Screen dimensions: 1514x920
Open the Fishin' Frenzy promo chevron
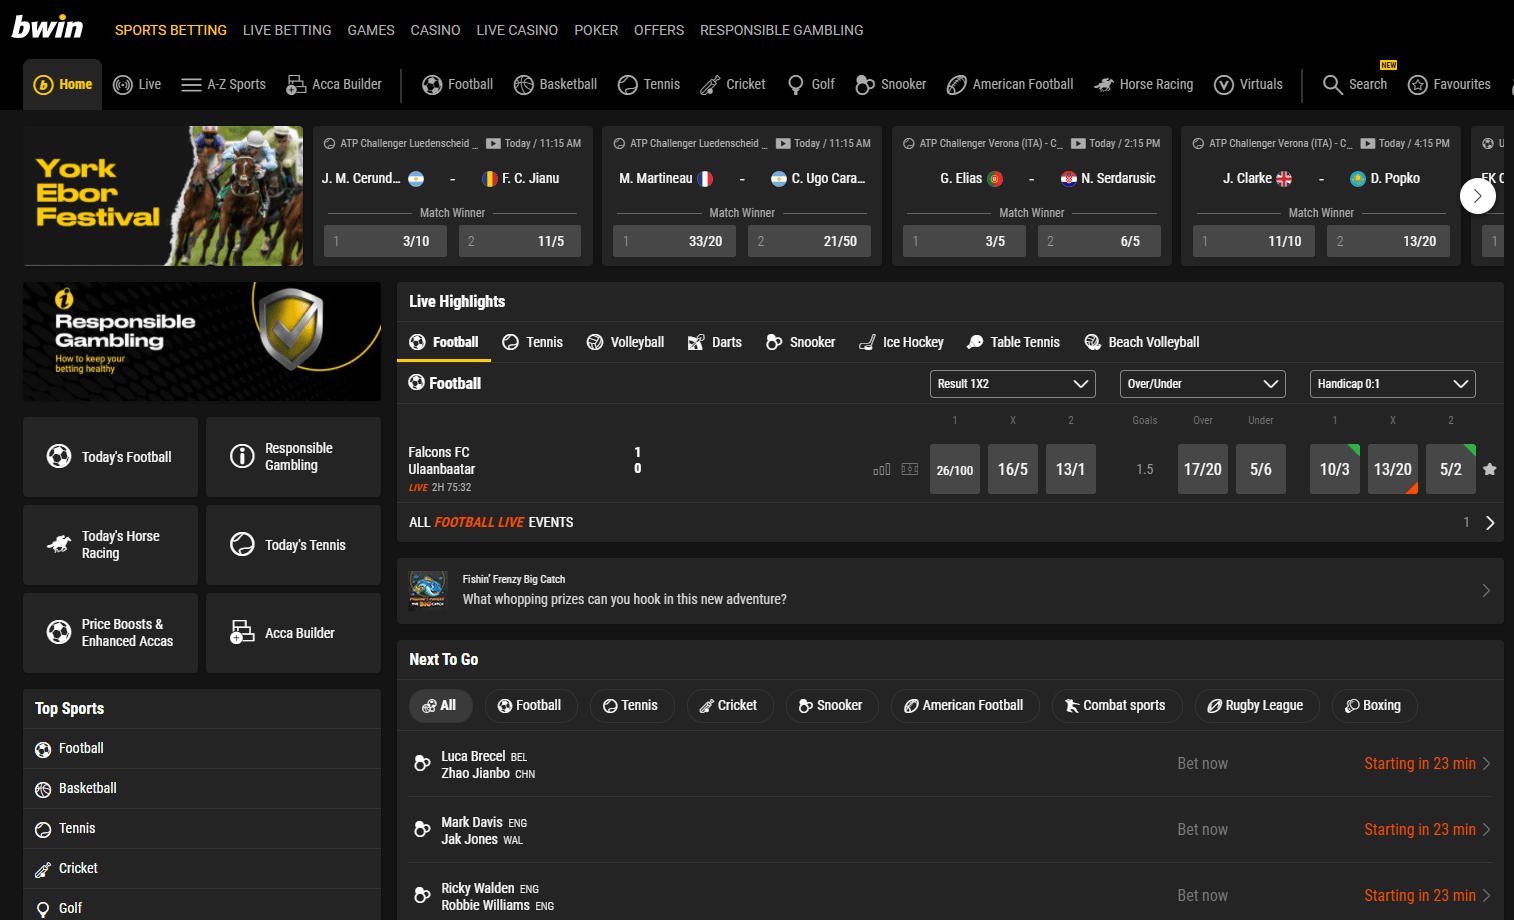pyautogui.click(x=1486, y=591)
